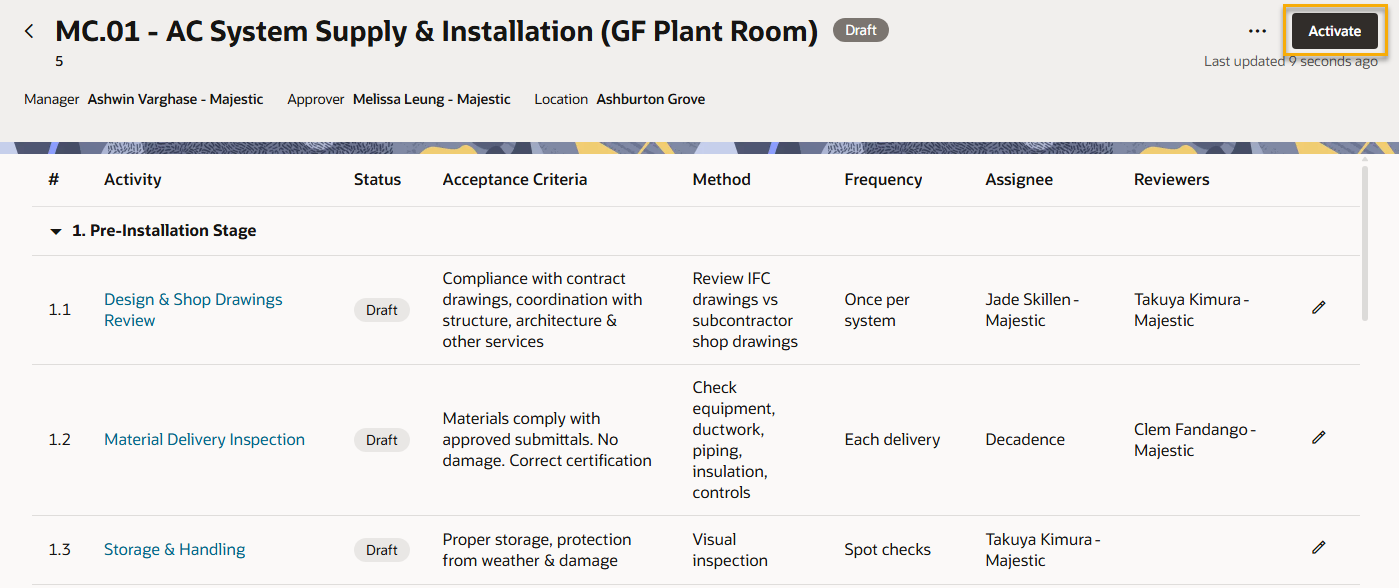Open the more options ellipsis menu

(x=1257, y=31)
